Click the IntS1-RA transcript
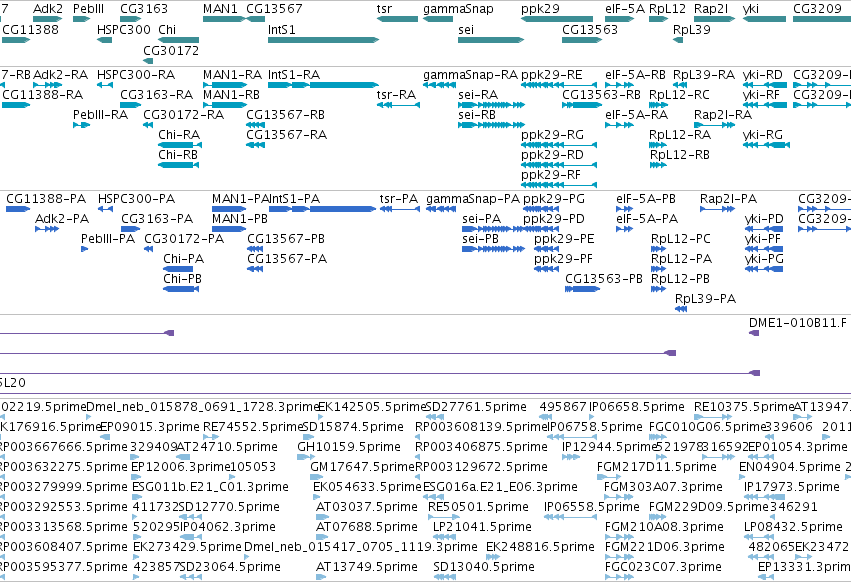Viewport: 851px width, 582px height. pyautogui.click(x=323, y=85)
